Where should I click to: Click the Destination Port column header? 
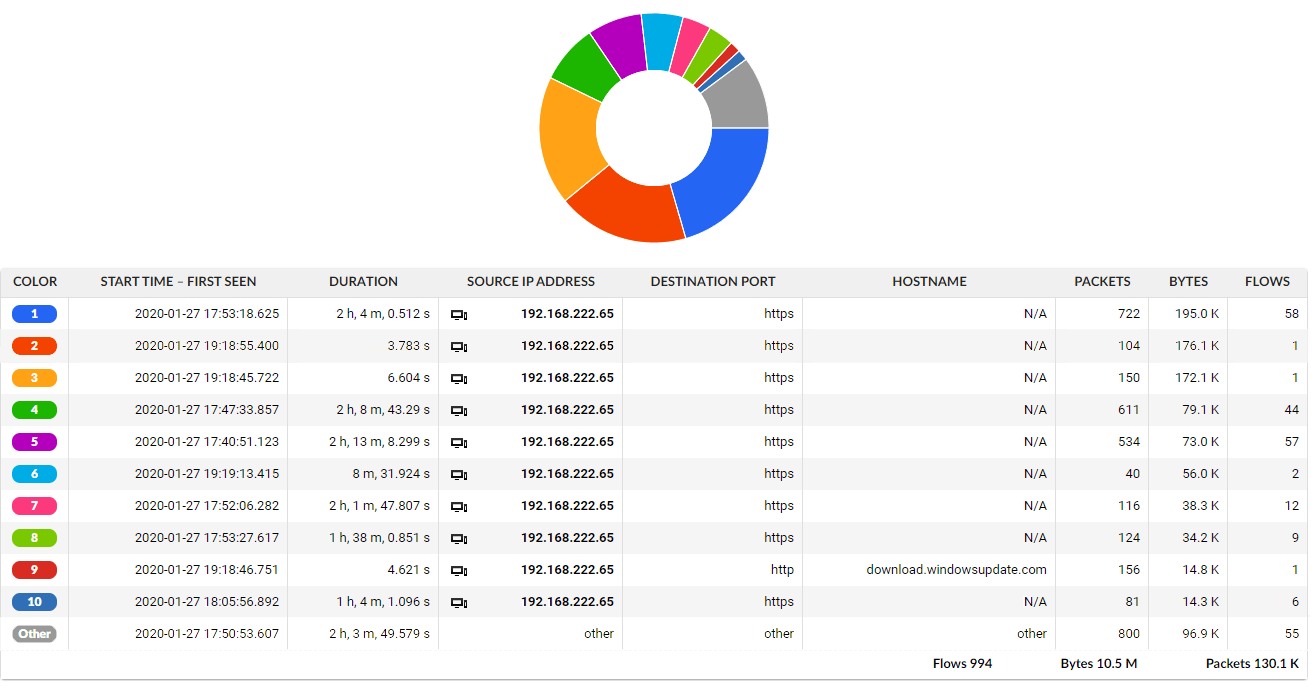point(712,282)
